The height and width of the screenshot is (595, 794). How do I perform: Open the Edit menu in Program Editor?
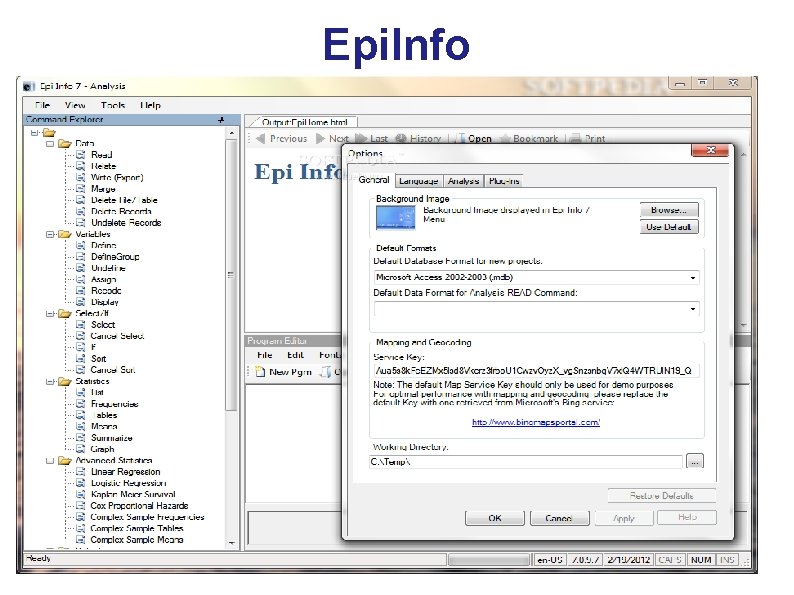[295, 355]
